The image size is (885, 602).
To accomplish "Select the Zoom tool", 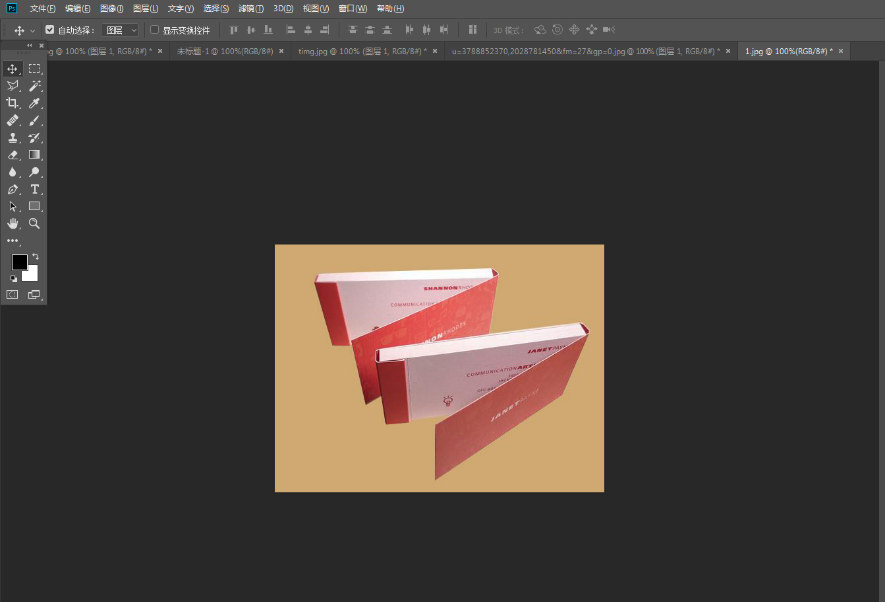I will 35,223.
